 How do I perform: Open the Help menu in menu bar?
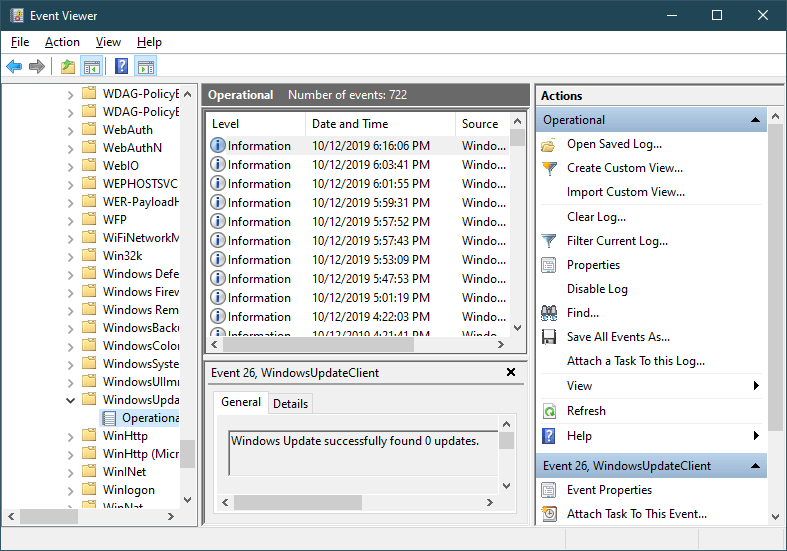(x=149, y=42)
